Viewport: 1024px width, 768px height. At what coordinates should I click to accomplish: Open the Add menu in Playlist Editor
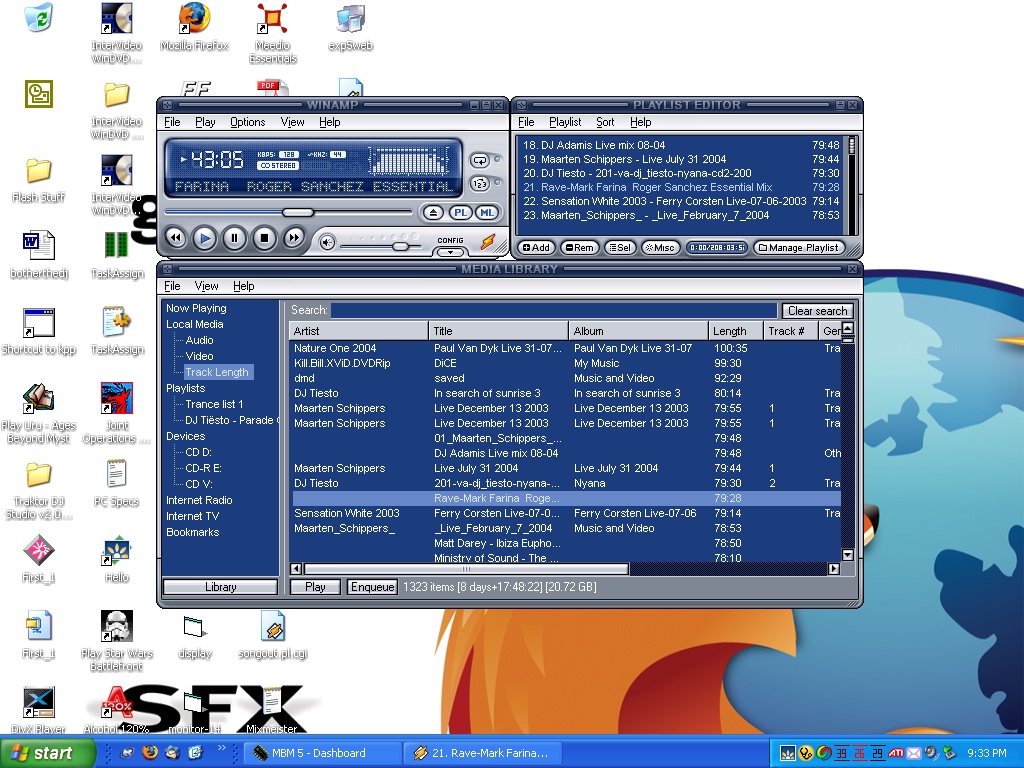pyautogui.click(x=536, y=248)
